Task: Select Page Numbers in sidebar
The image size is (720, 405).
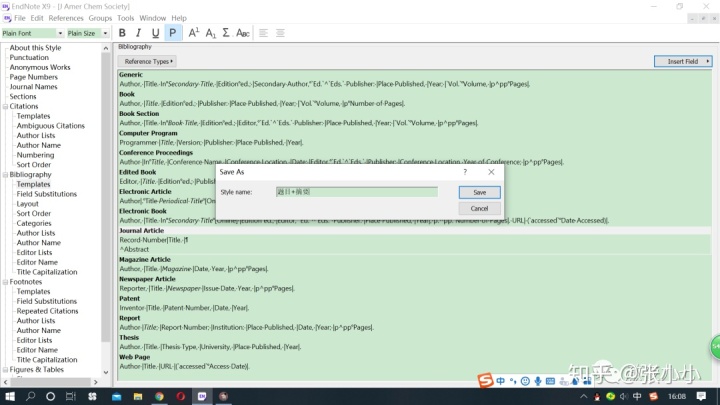Action: click(34, 77)
